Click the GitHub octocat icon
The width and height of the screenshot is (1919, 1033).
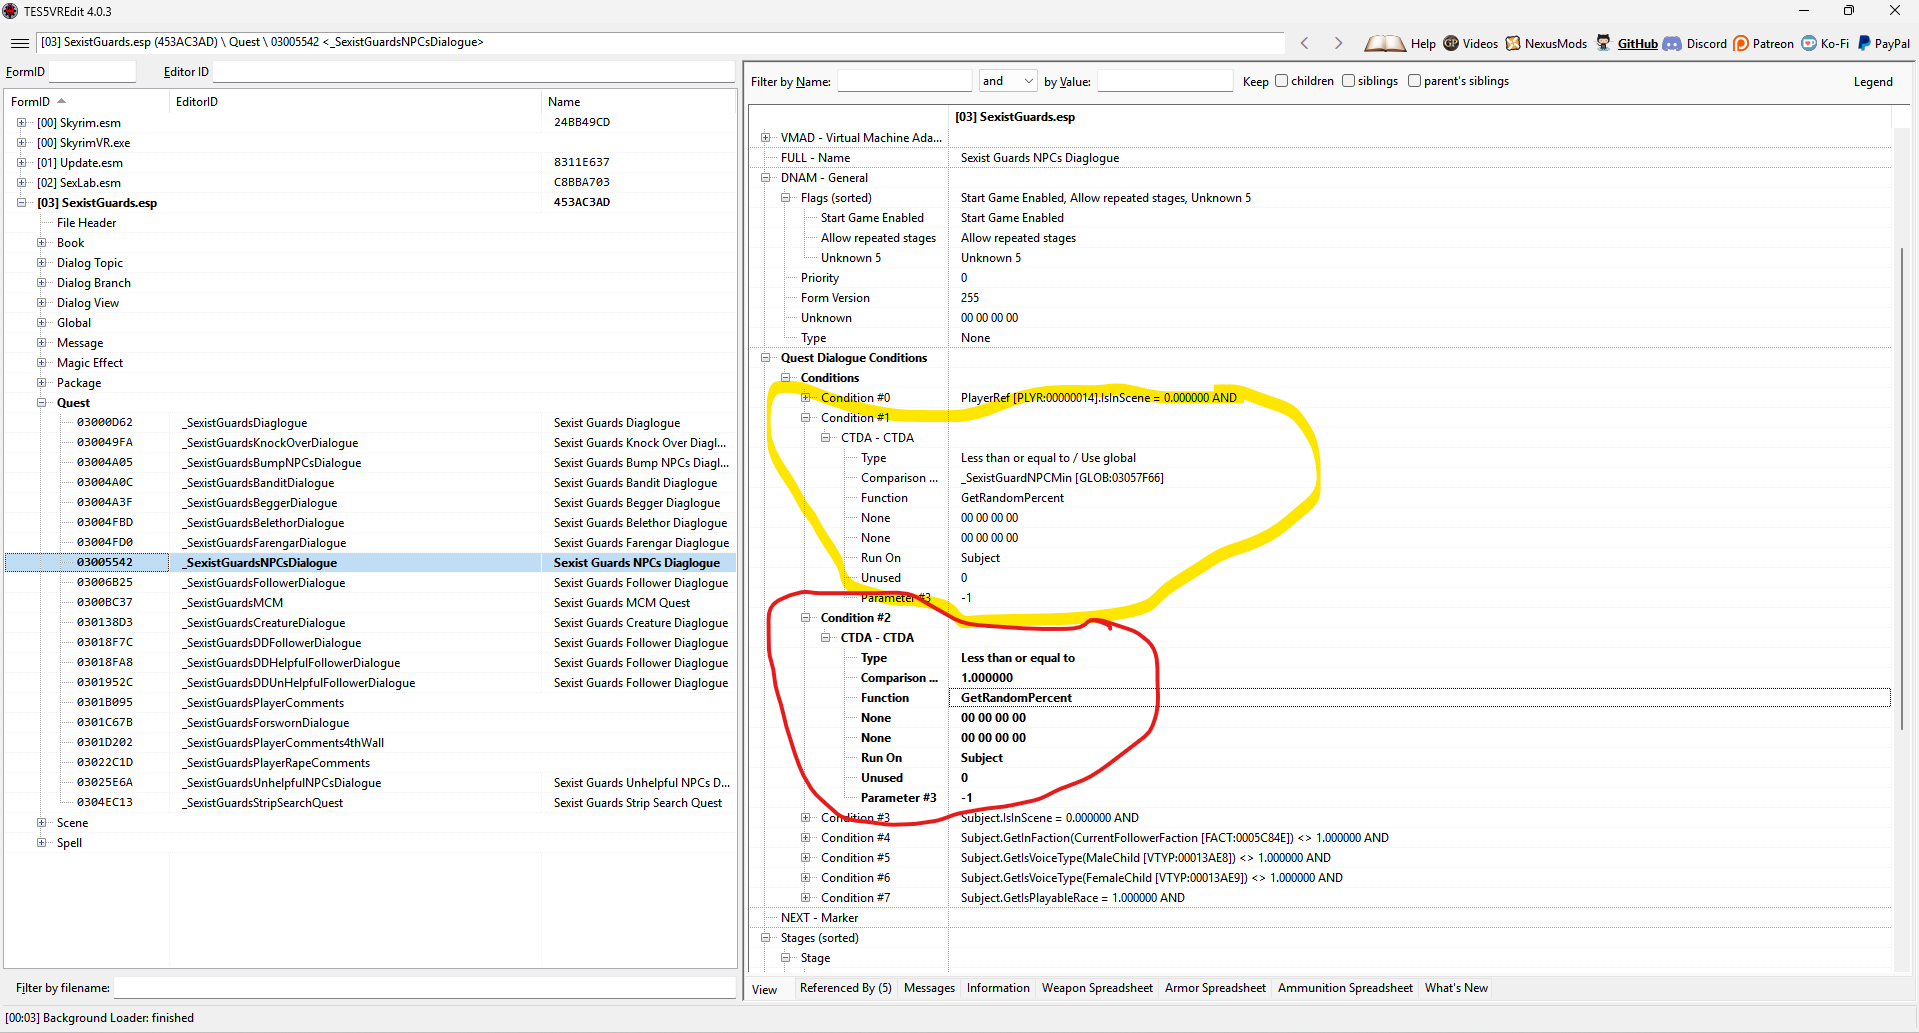pyautogui.click(x=1603, y=43)
